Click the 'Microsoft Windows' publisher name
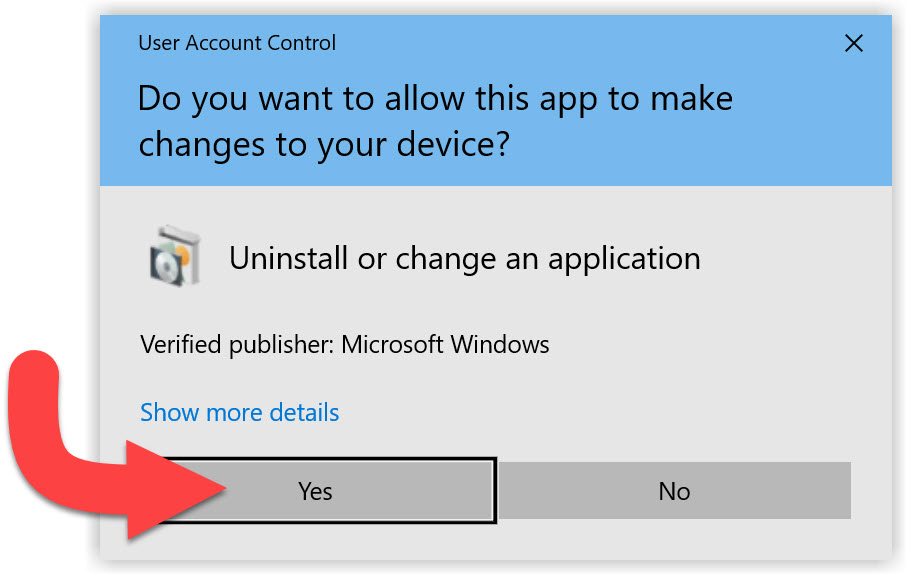Screen dimensions: 910x575 tap(446, 345)
